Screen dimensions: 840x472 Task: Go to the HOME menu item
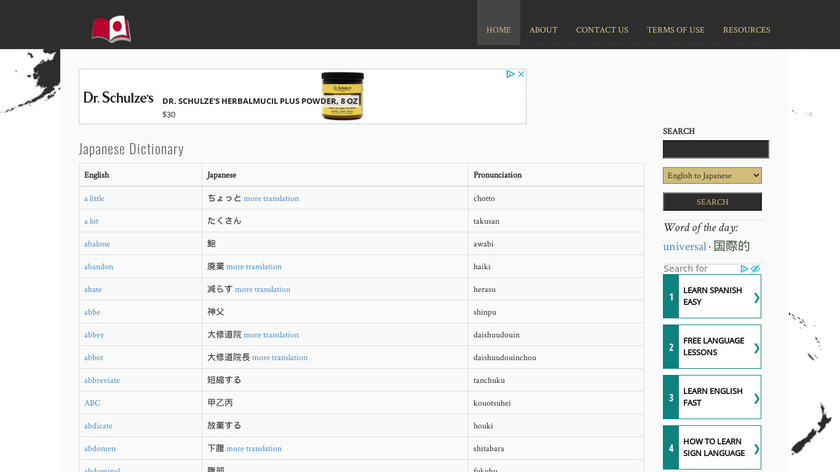click(x=498, y=30)
